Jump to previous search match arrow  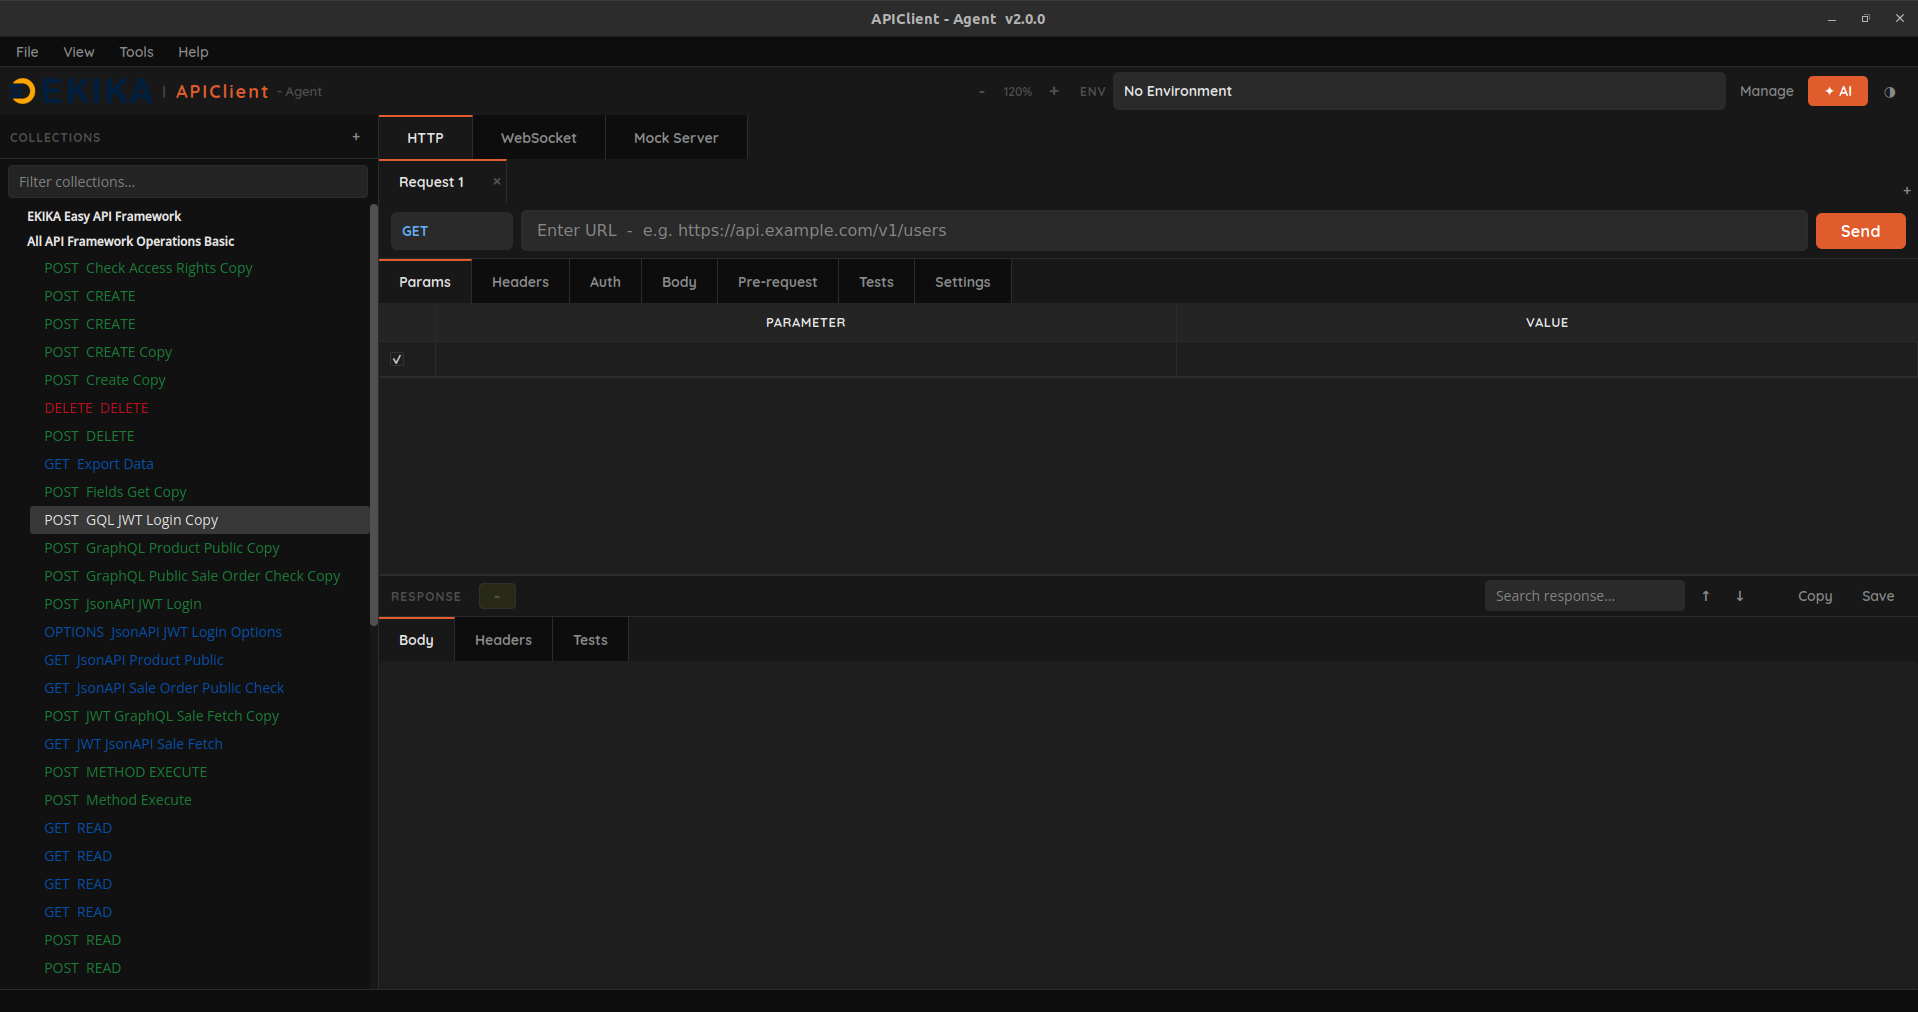(1706, 596)
